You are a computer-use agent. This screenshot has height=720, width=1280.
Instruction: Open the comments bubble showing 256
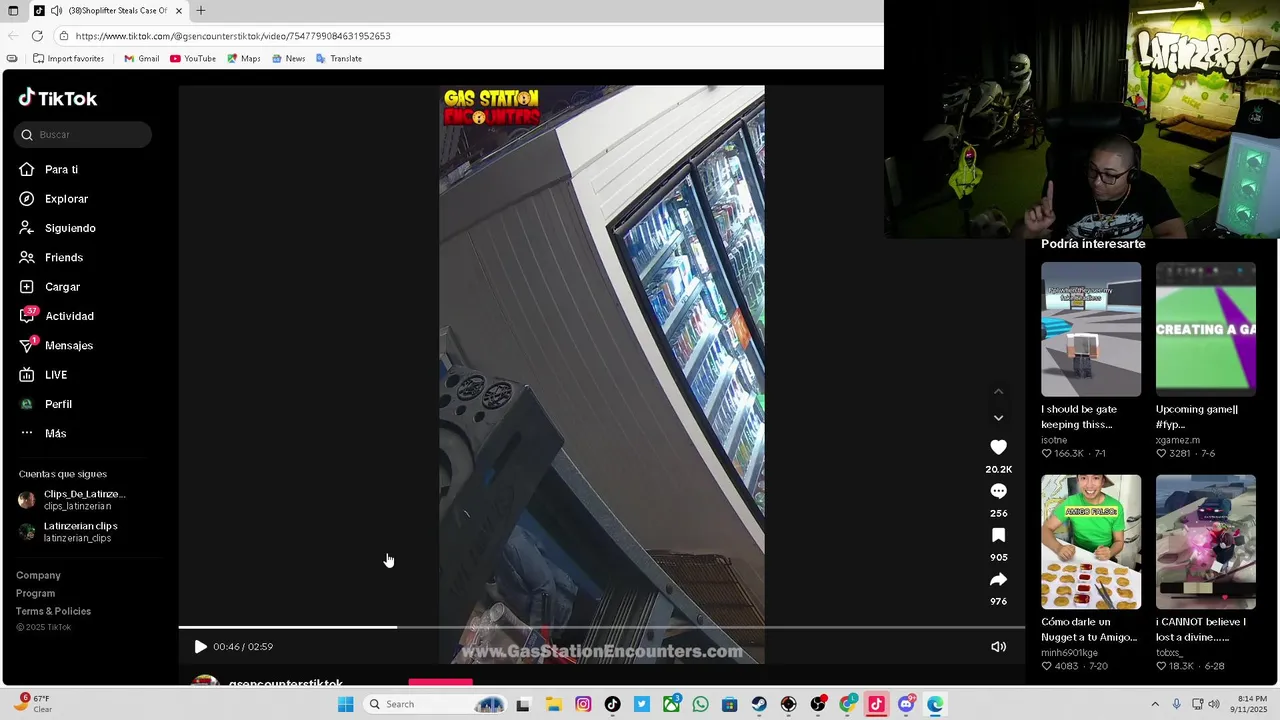998,491
